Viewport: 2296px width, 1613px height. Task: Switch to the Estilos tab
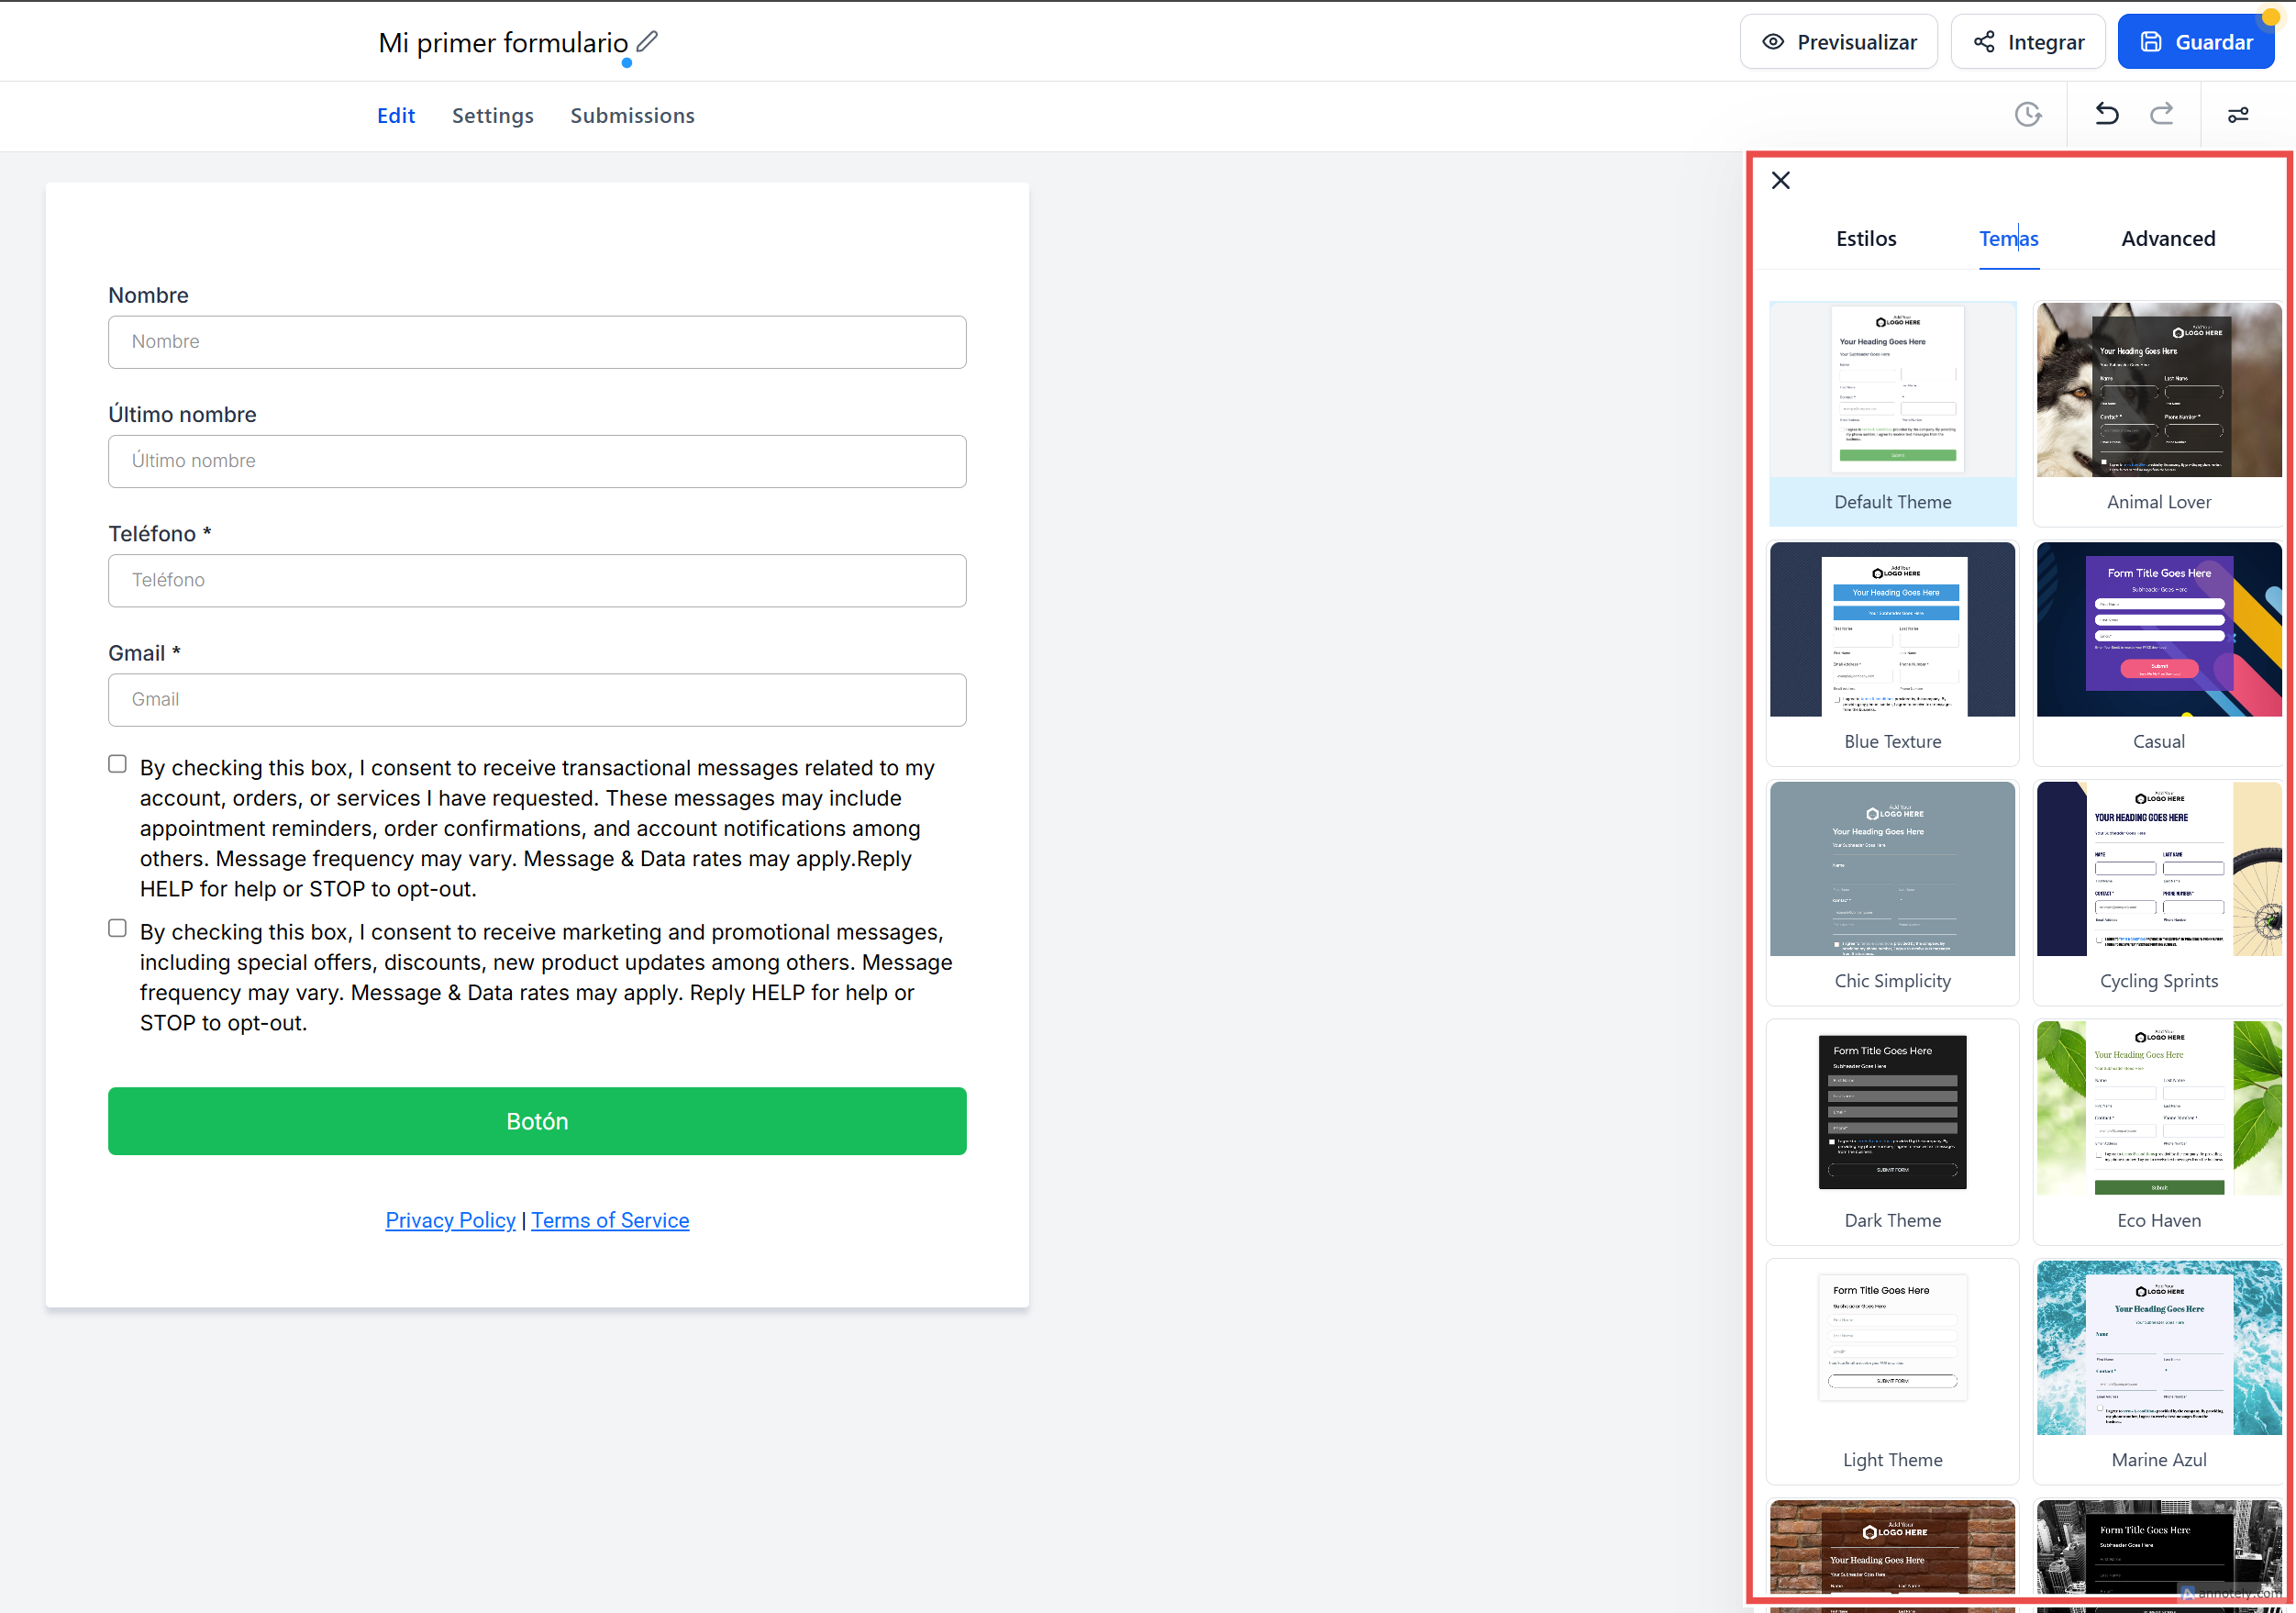click(1865, 239)
